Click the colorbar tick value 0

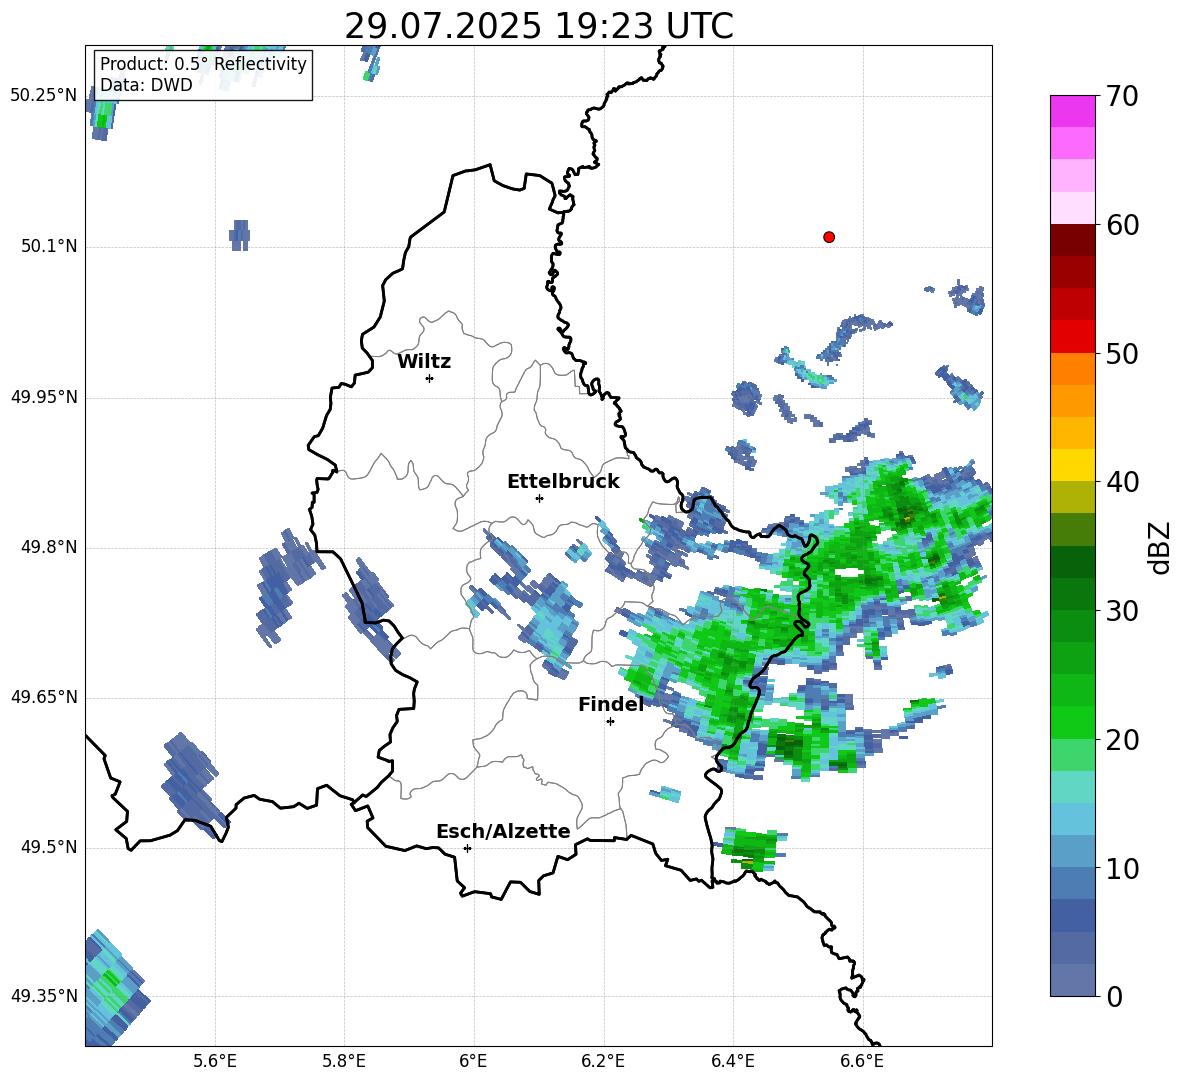point(1115,996)
